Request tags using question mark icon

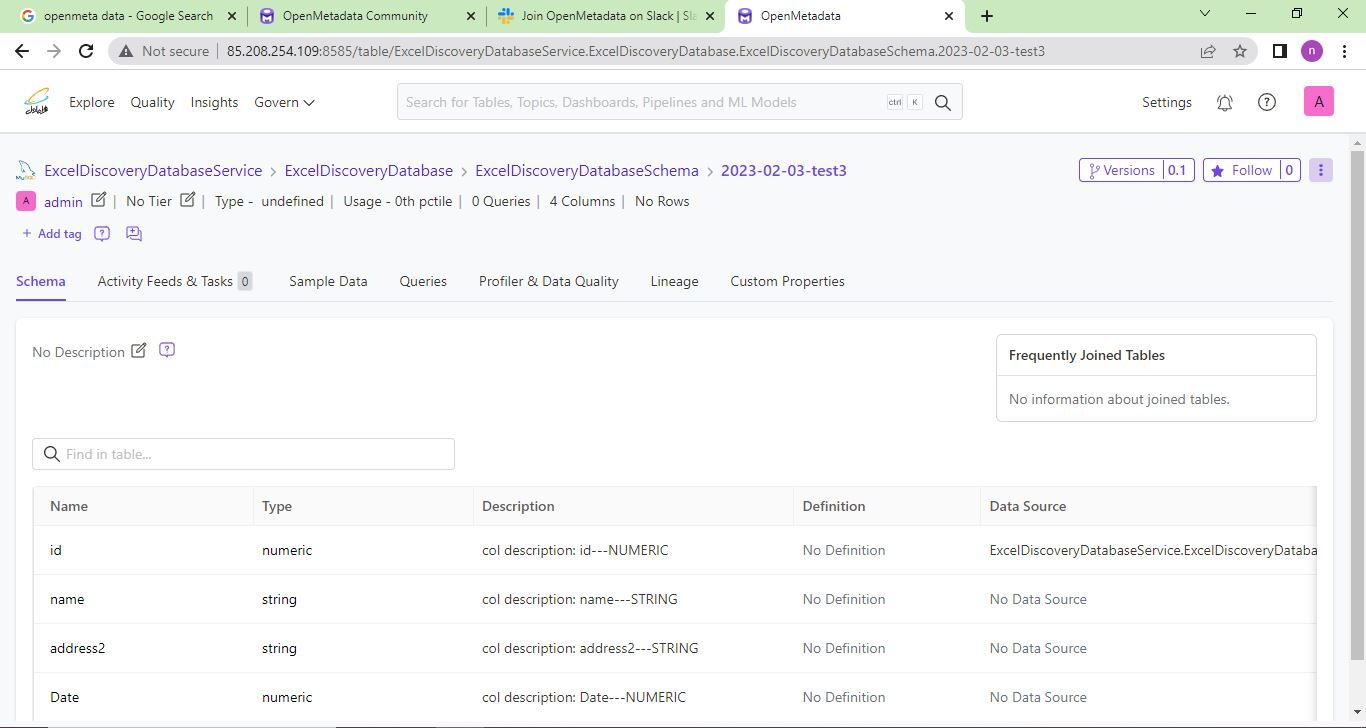pos(102,233)
